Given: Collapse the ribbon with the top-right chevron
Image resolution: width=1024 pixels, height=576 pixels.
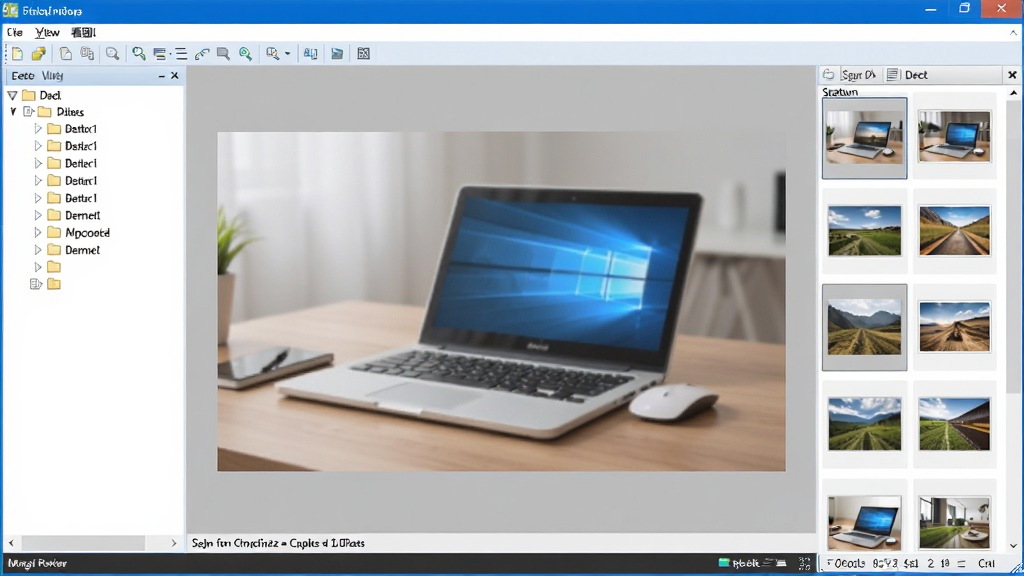Looking at the screenshot, I should click(1014, 32).
